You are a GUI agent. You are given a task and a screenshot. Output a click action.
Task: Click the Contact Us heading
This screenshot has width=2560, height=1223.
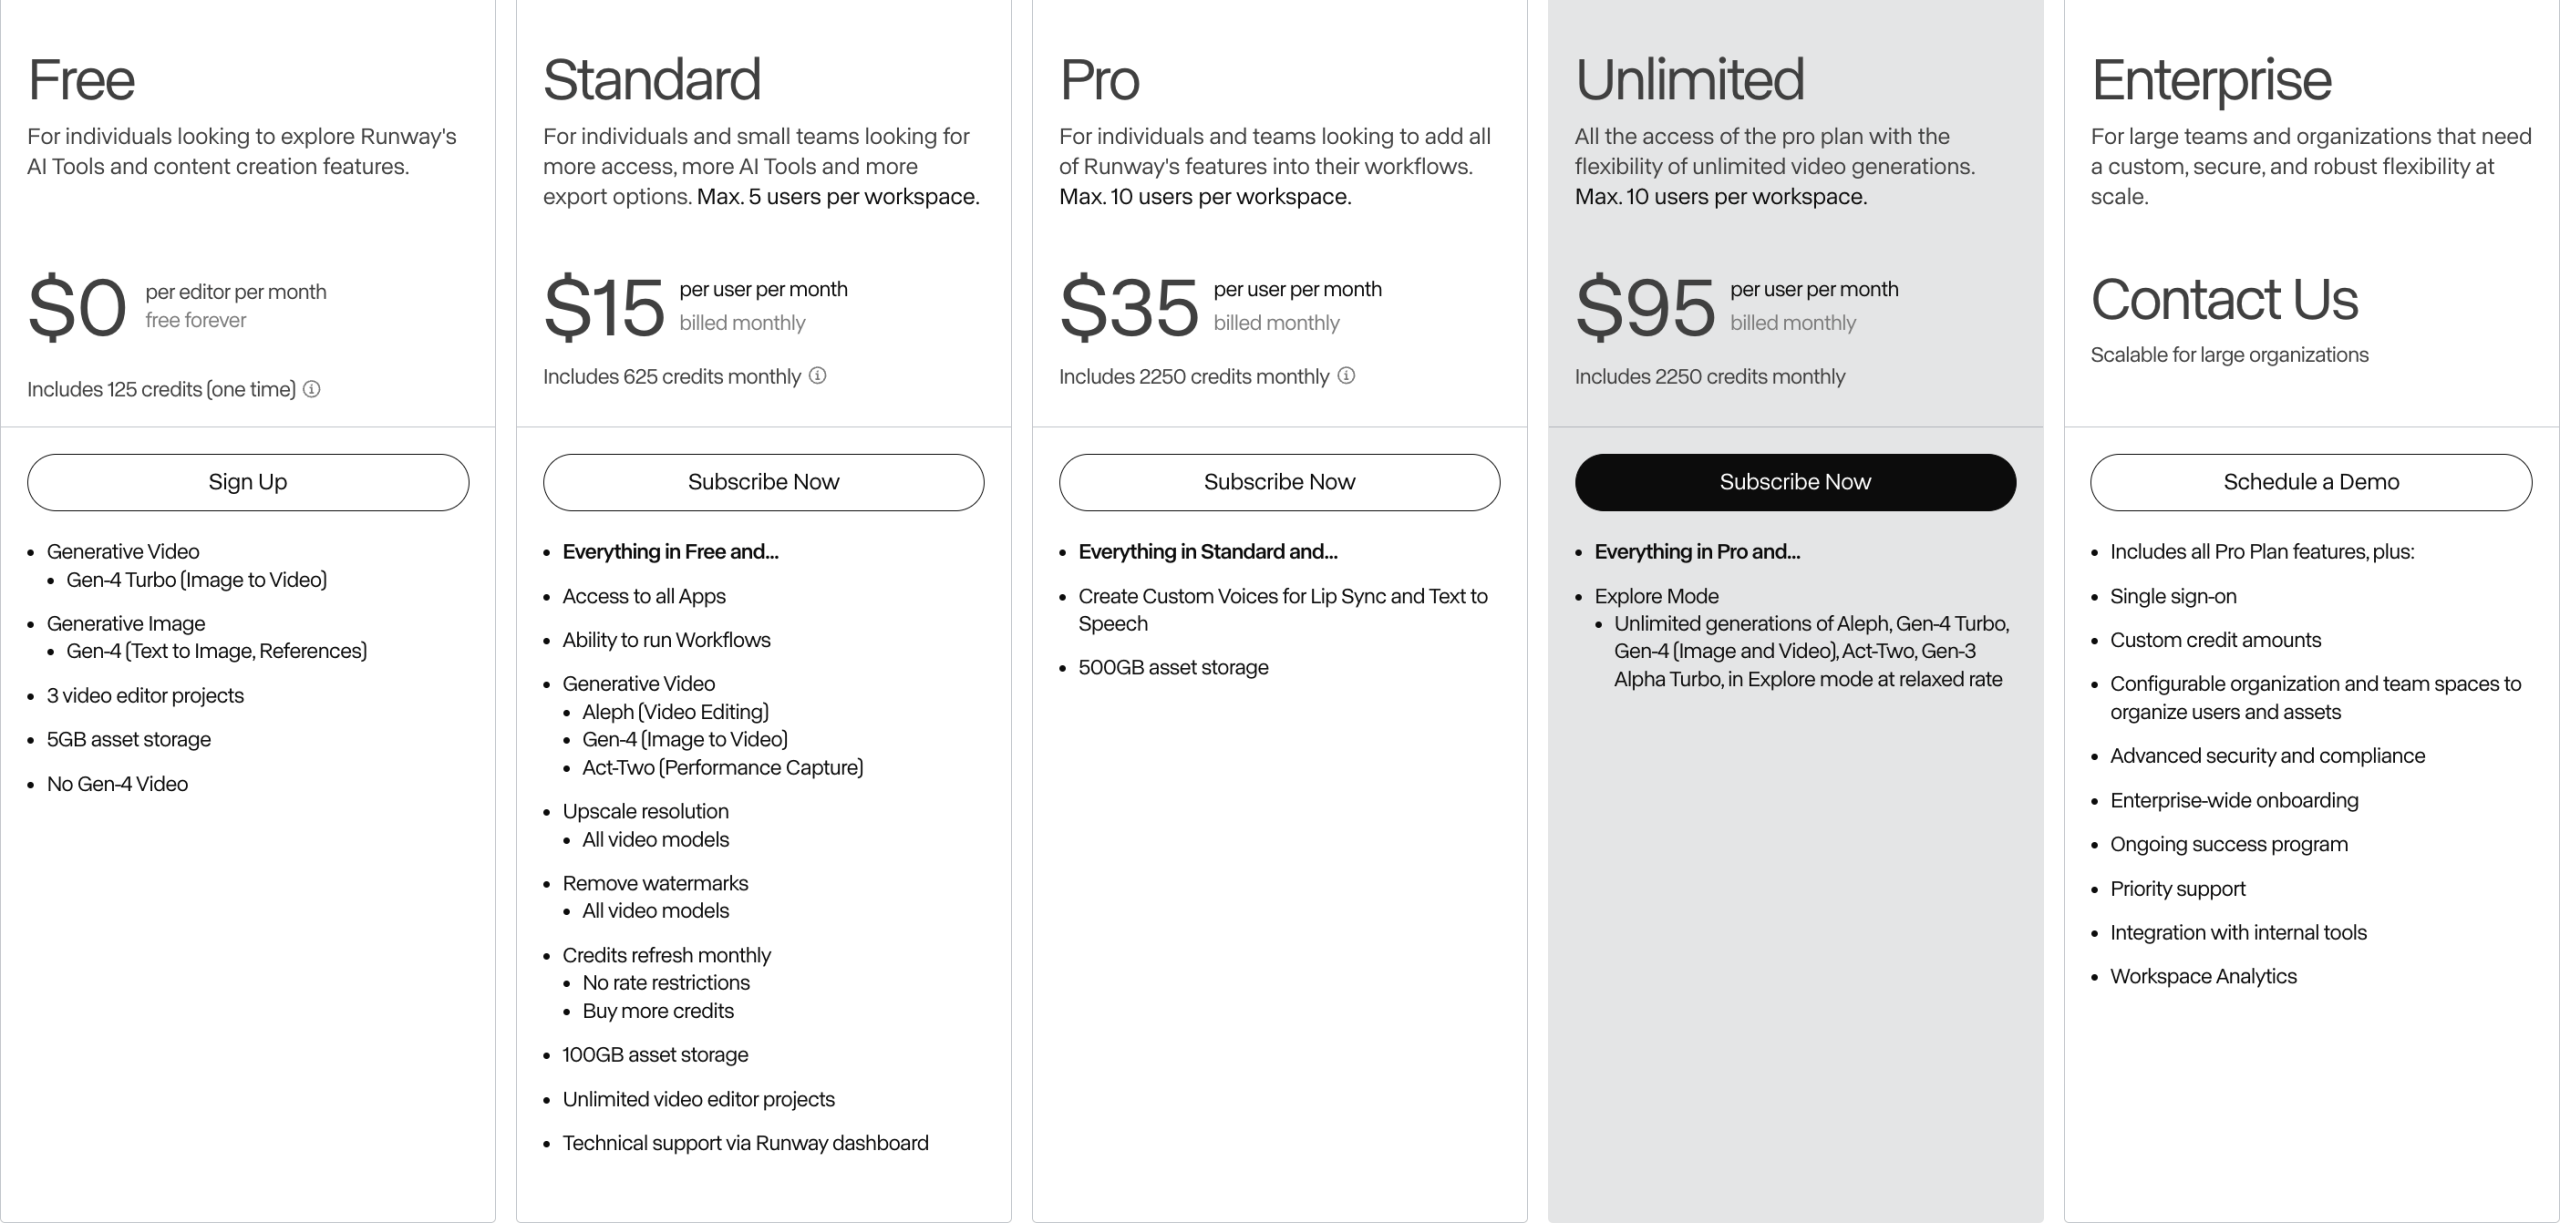coord(2224,299)
